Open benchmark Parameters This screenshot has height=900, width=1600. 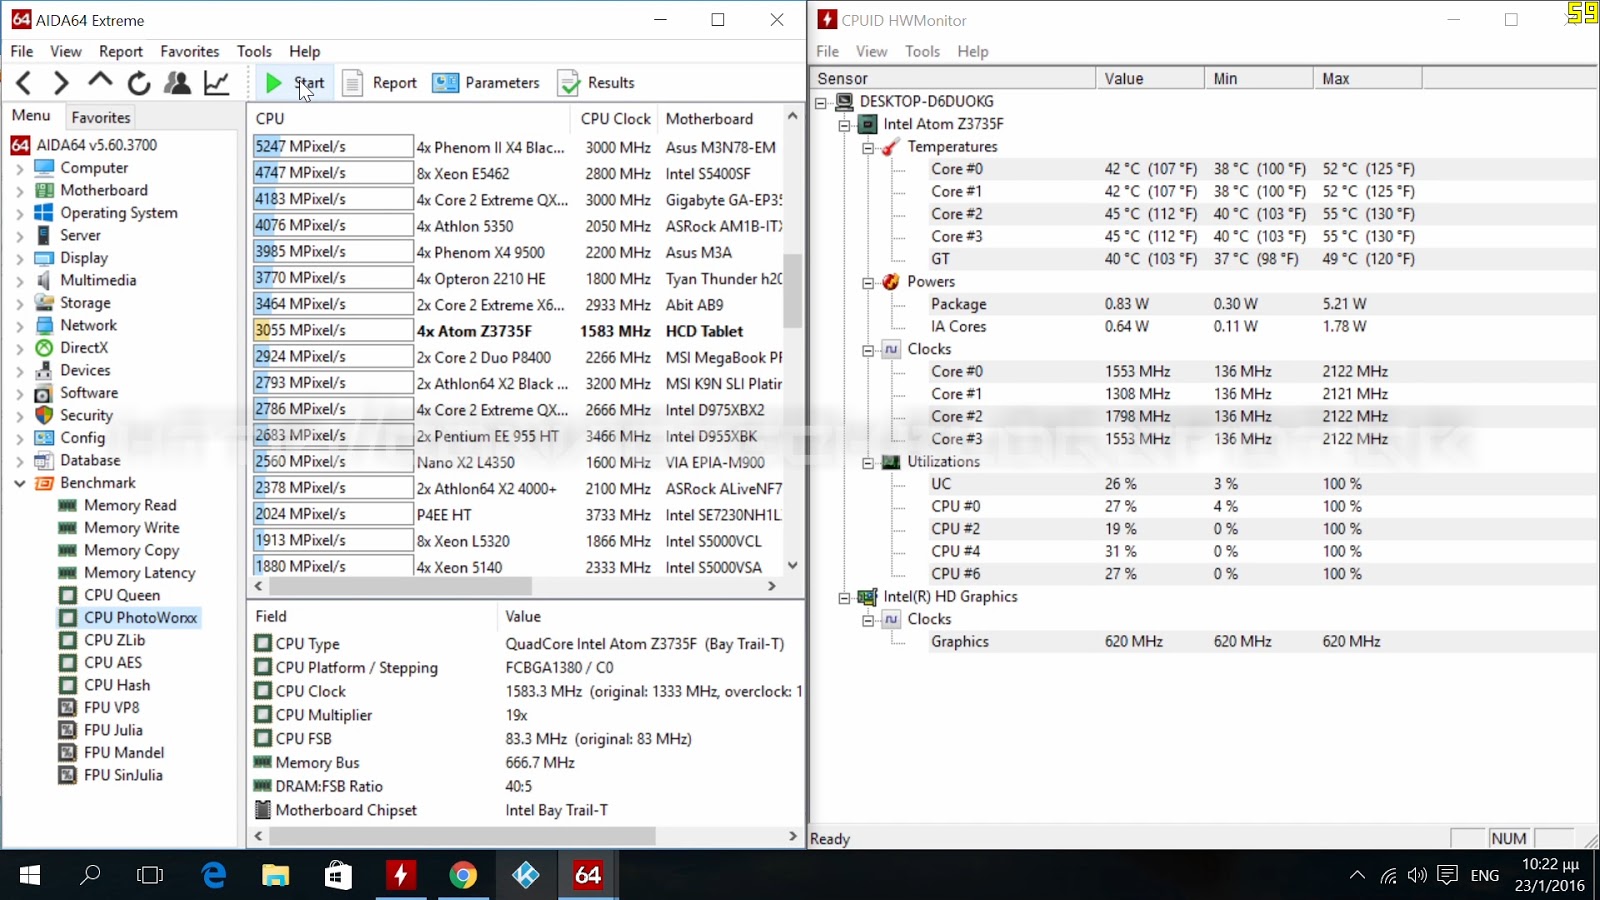486,83
